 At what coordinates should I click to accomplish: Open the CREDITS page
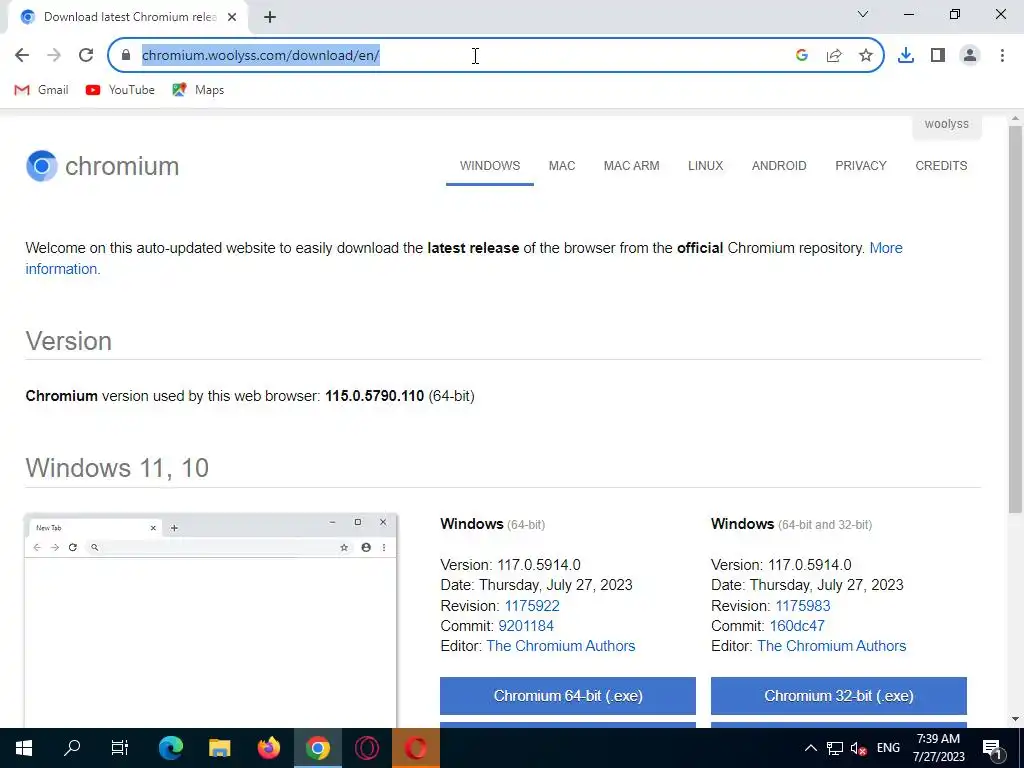pyautogui.click(x=941, y=166)
